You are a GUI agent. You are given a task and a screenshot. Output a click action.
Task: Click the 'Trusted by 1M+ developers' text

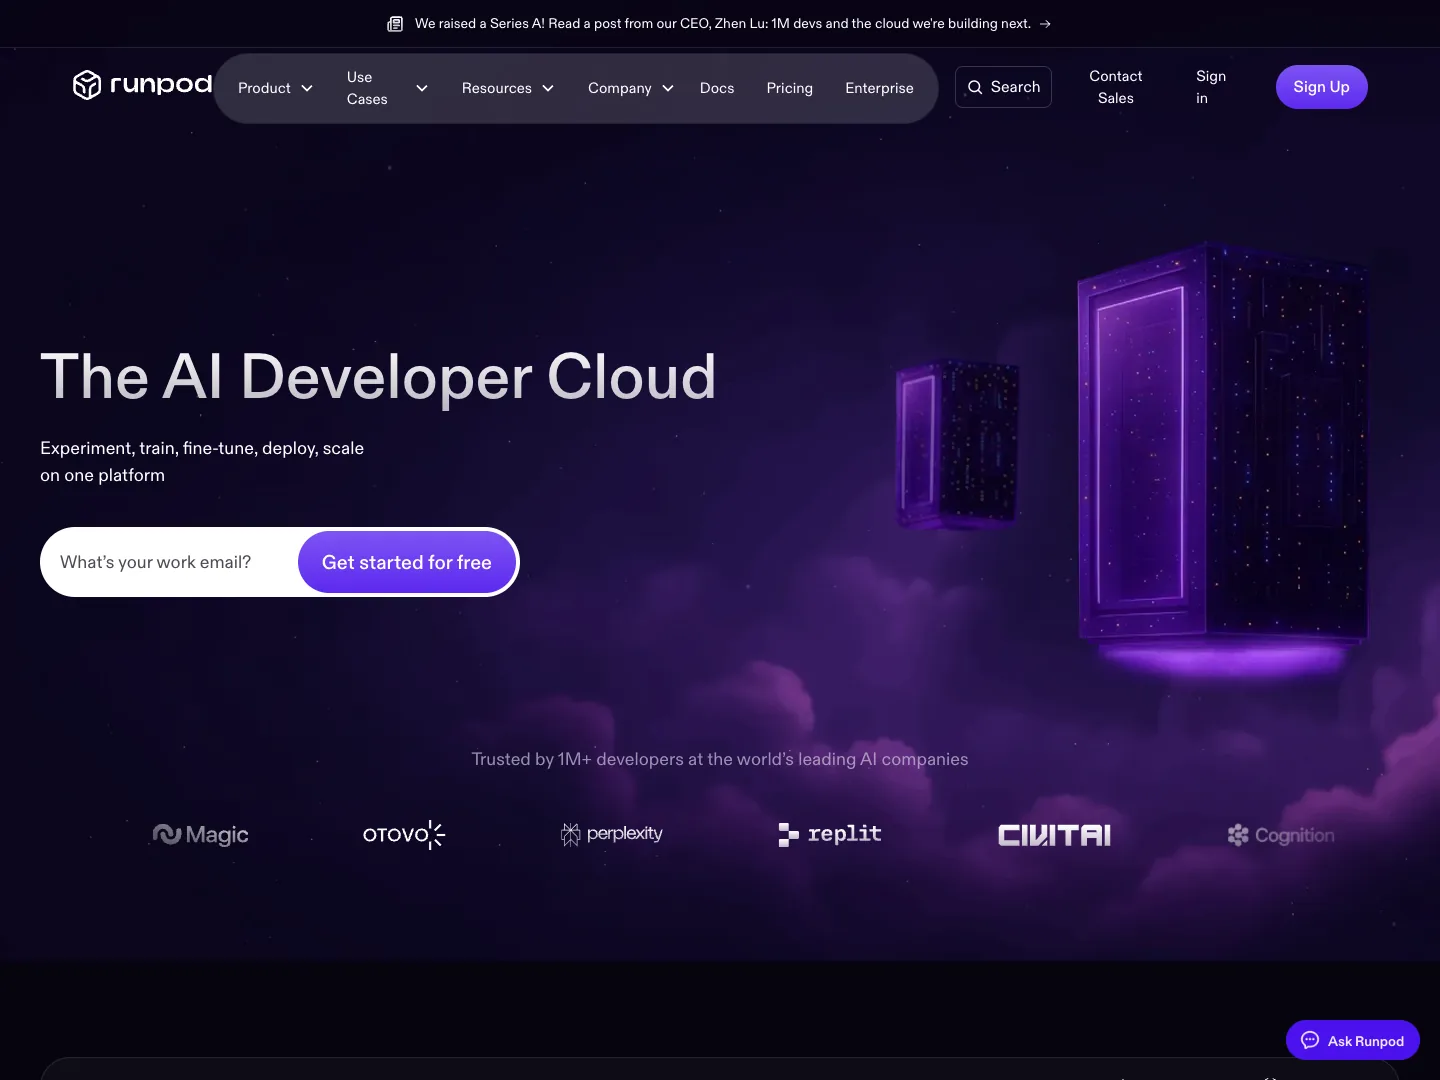(x=720, y=759)
